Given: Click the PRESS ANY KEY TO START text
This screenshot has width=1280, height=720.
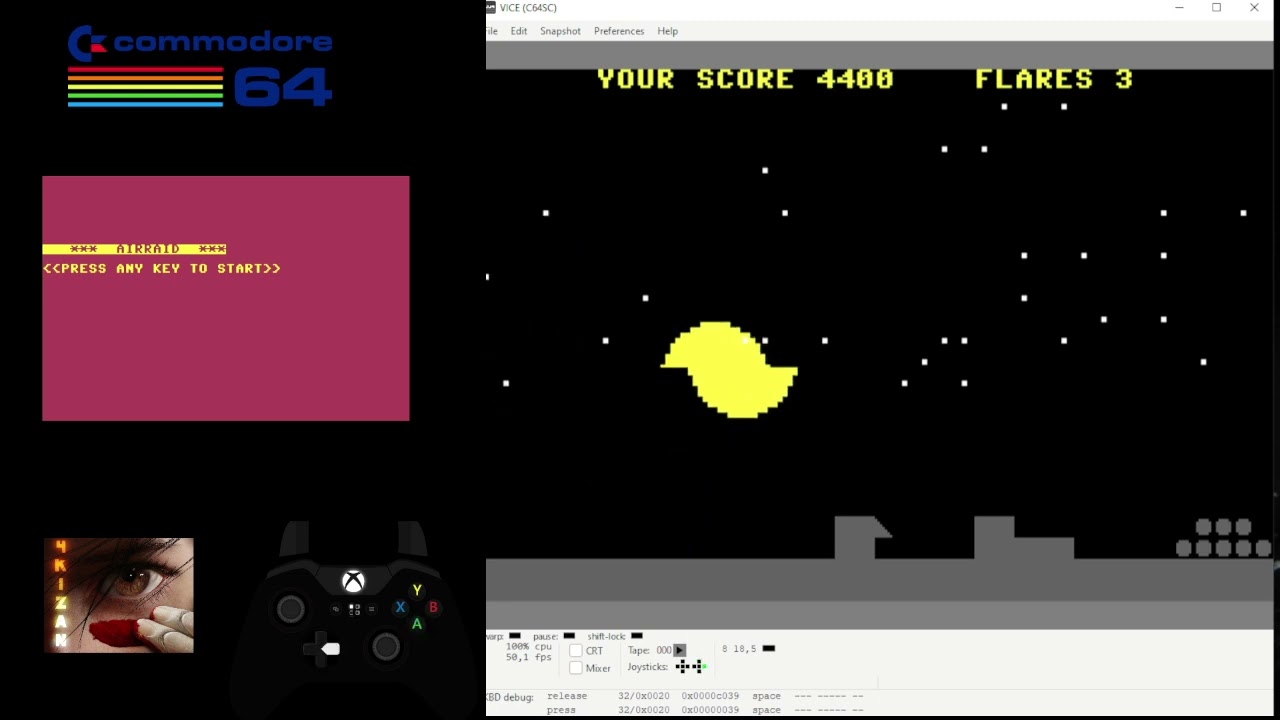Looking at the screenshot, I should click(162, 268).
